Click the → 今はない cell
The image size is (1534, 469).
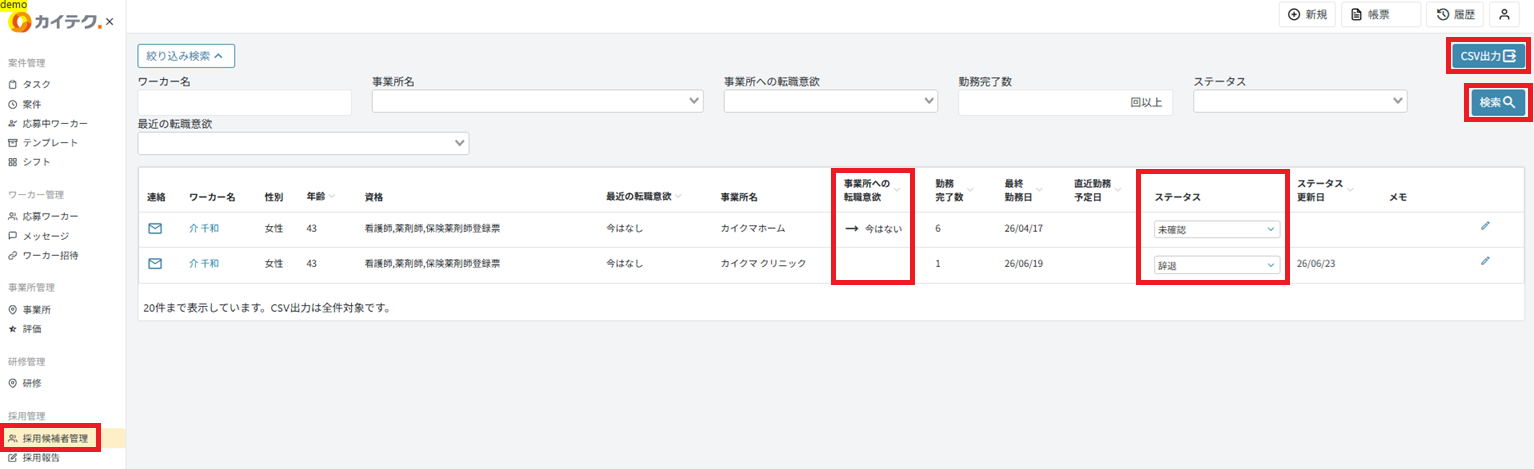pyautogui.click(x=873, y=229)
